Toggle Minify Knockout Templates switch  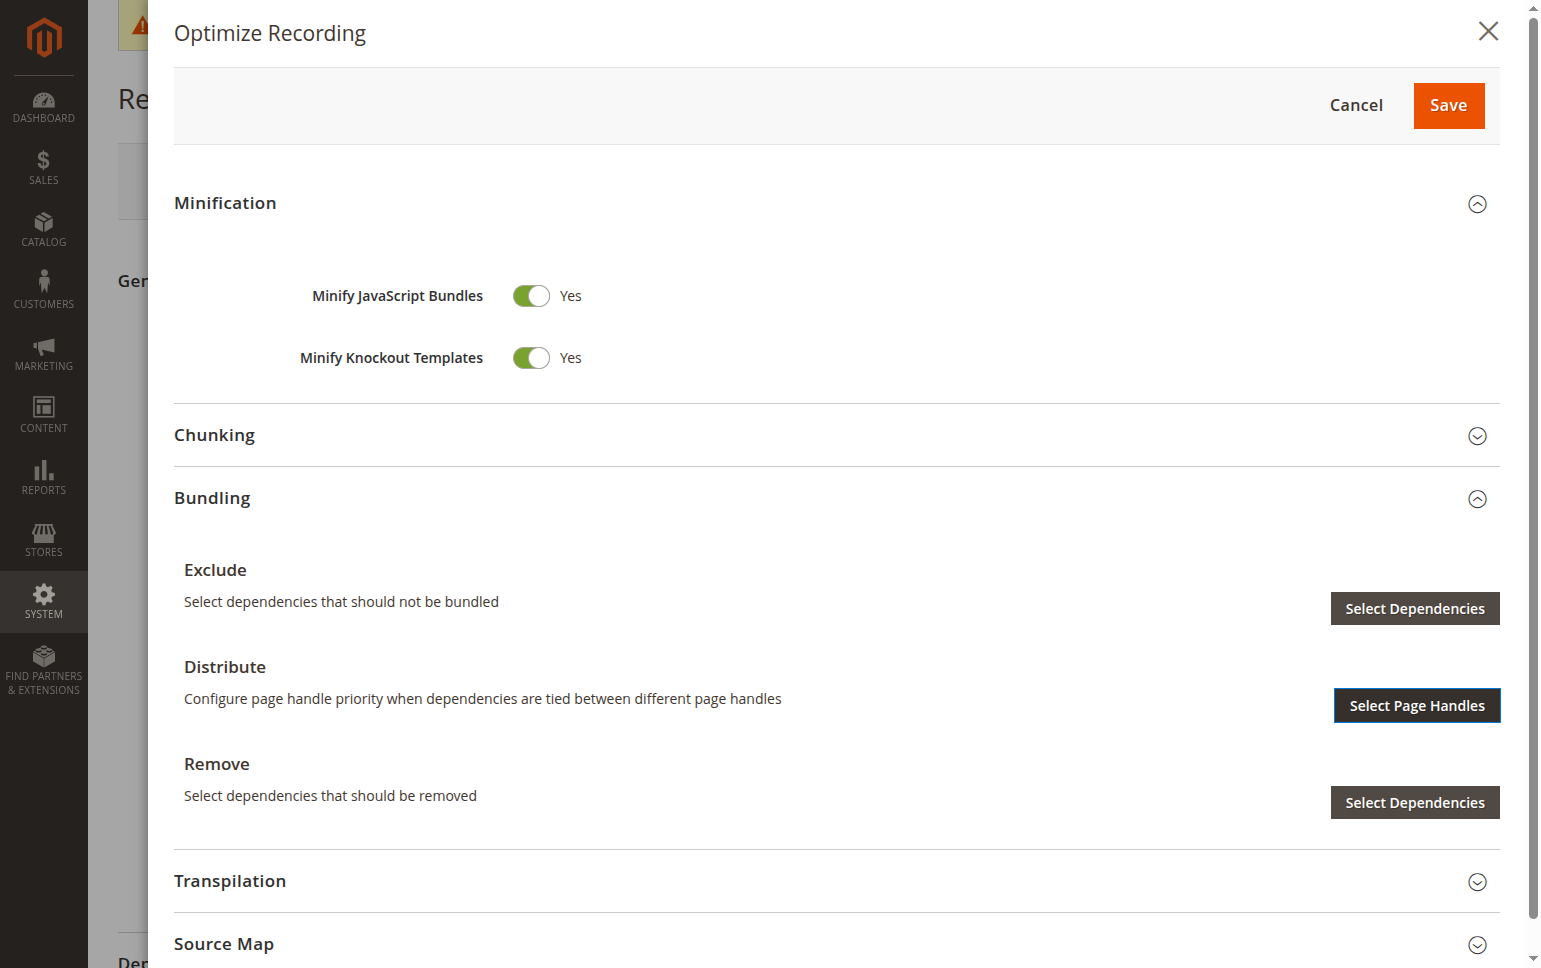(531, 358)
